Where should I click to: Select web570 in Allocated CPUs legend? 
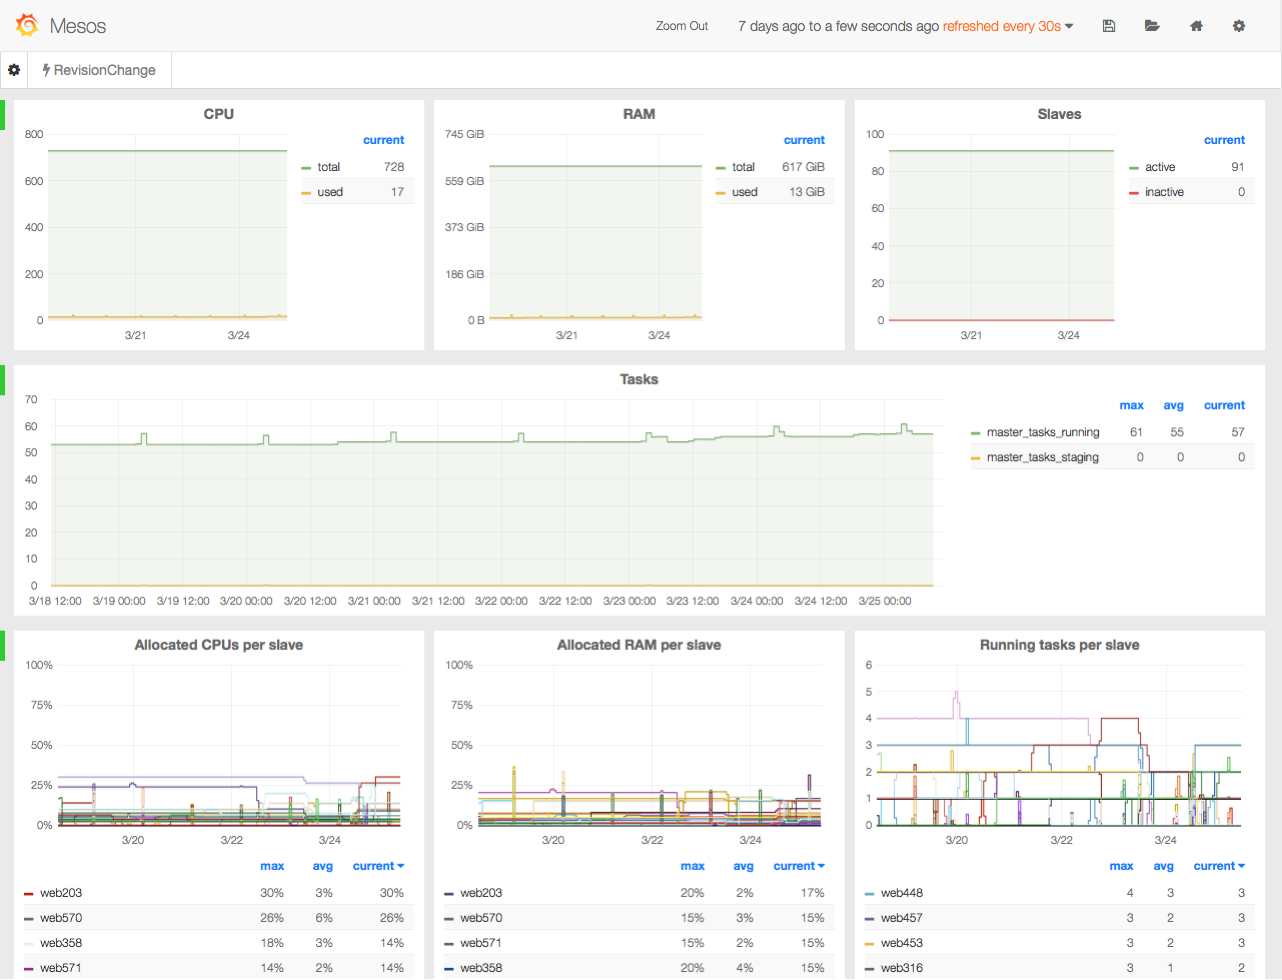[x=61, y=918]
